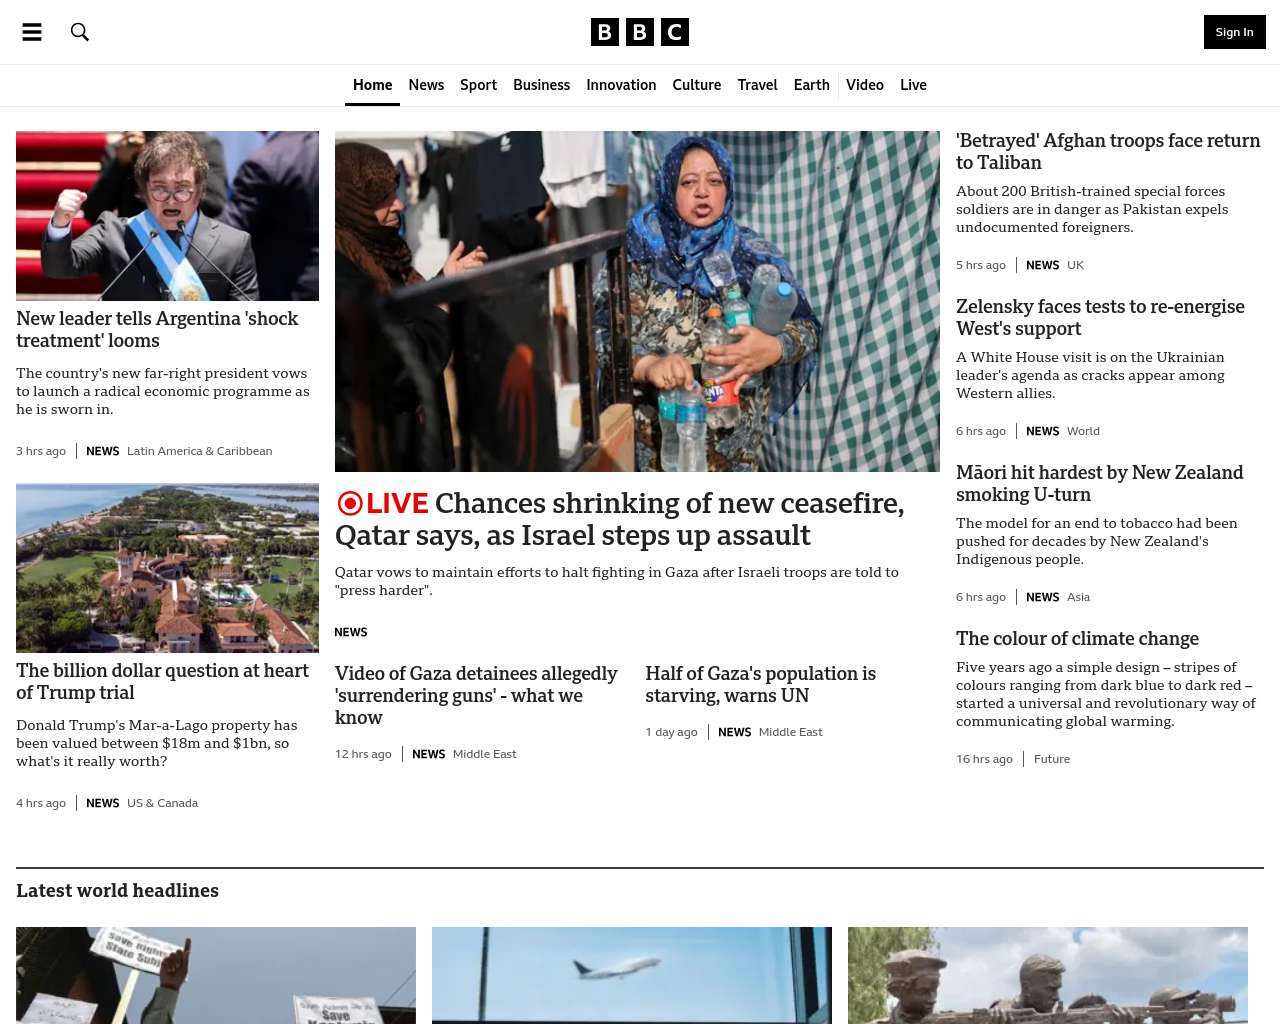Click the Latin America & Caribbean tag
Image resolution: width=1280 pixels, height=1024 pixels.
[199, 451]
